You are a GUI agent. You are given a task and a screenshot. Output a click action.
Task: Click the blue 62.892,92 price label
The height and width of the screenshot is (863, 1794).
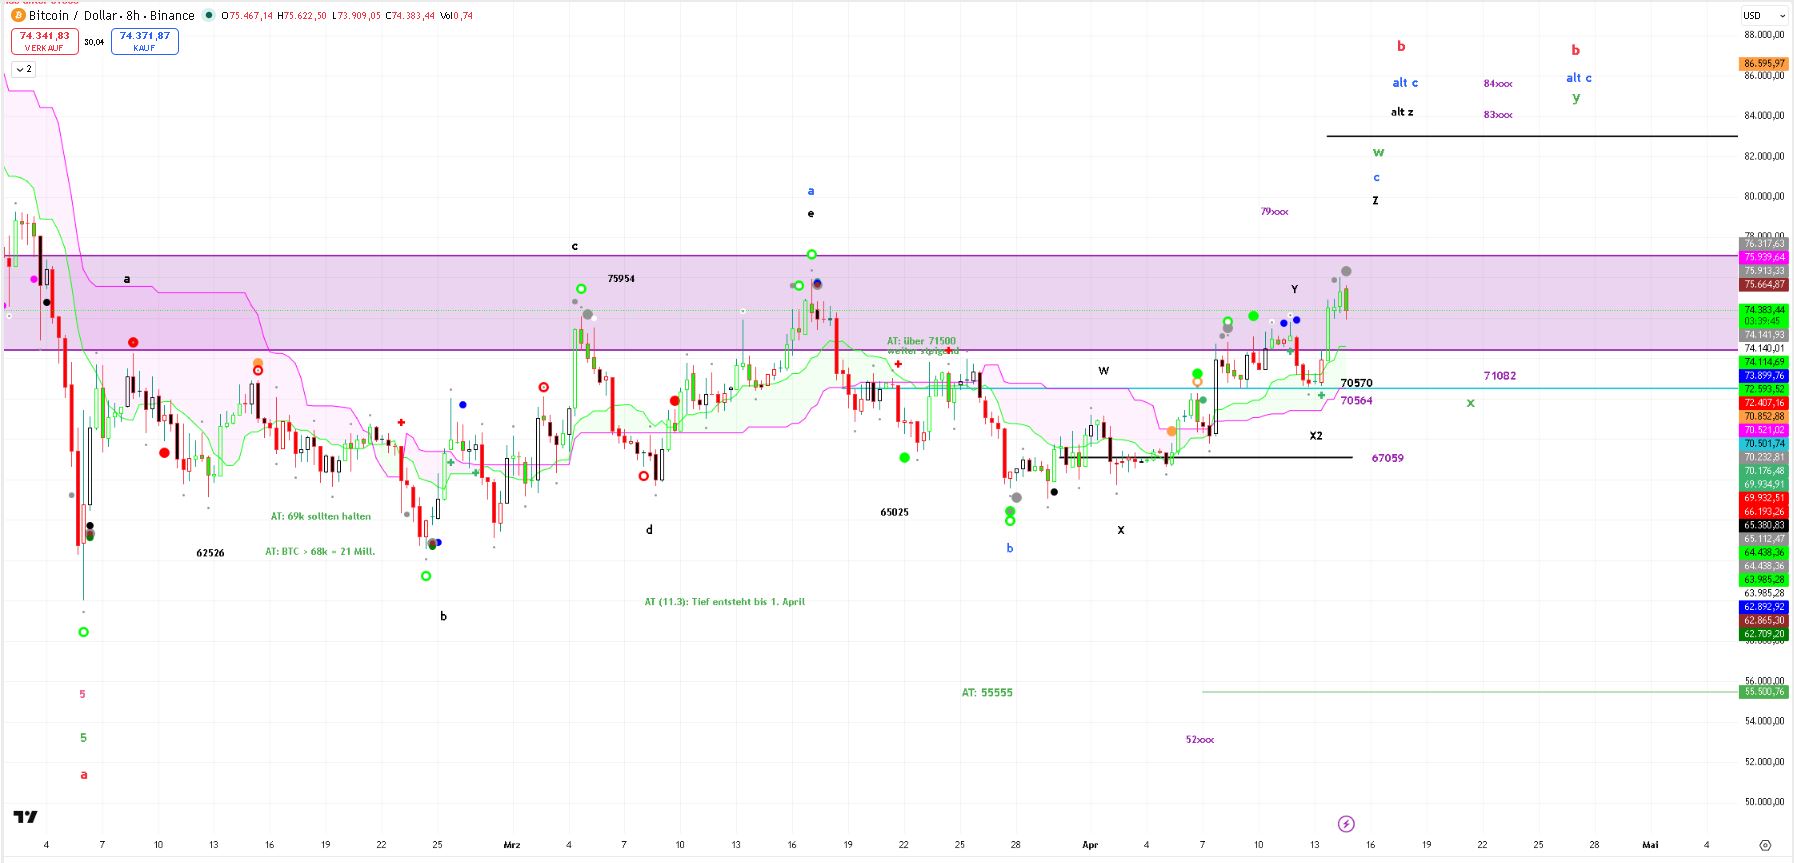click(x=1764, y=607)
